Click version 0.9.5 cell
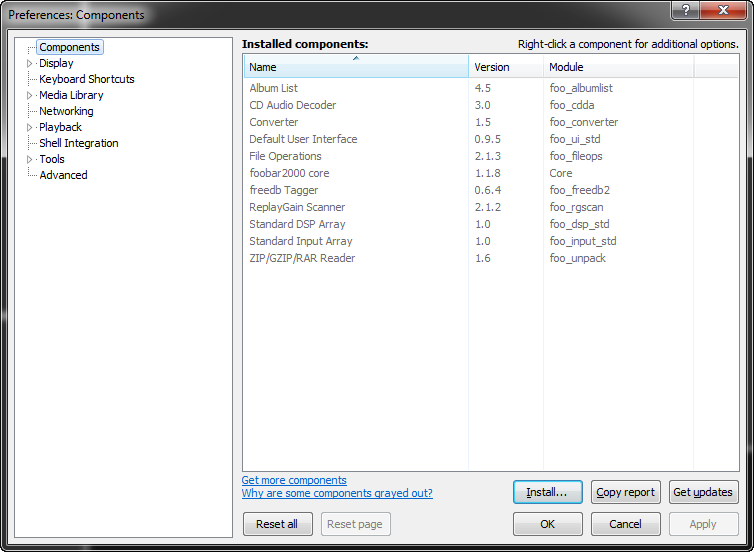The width and height of the screenshot is (754, 552). [488, 139]
